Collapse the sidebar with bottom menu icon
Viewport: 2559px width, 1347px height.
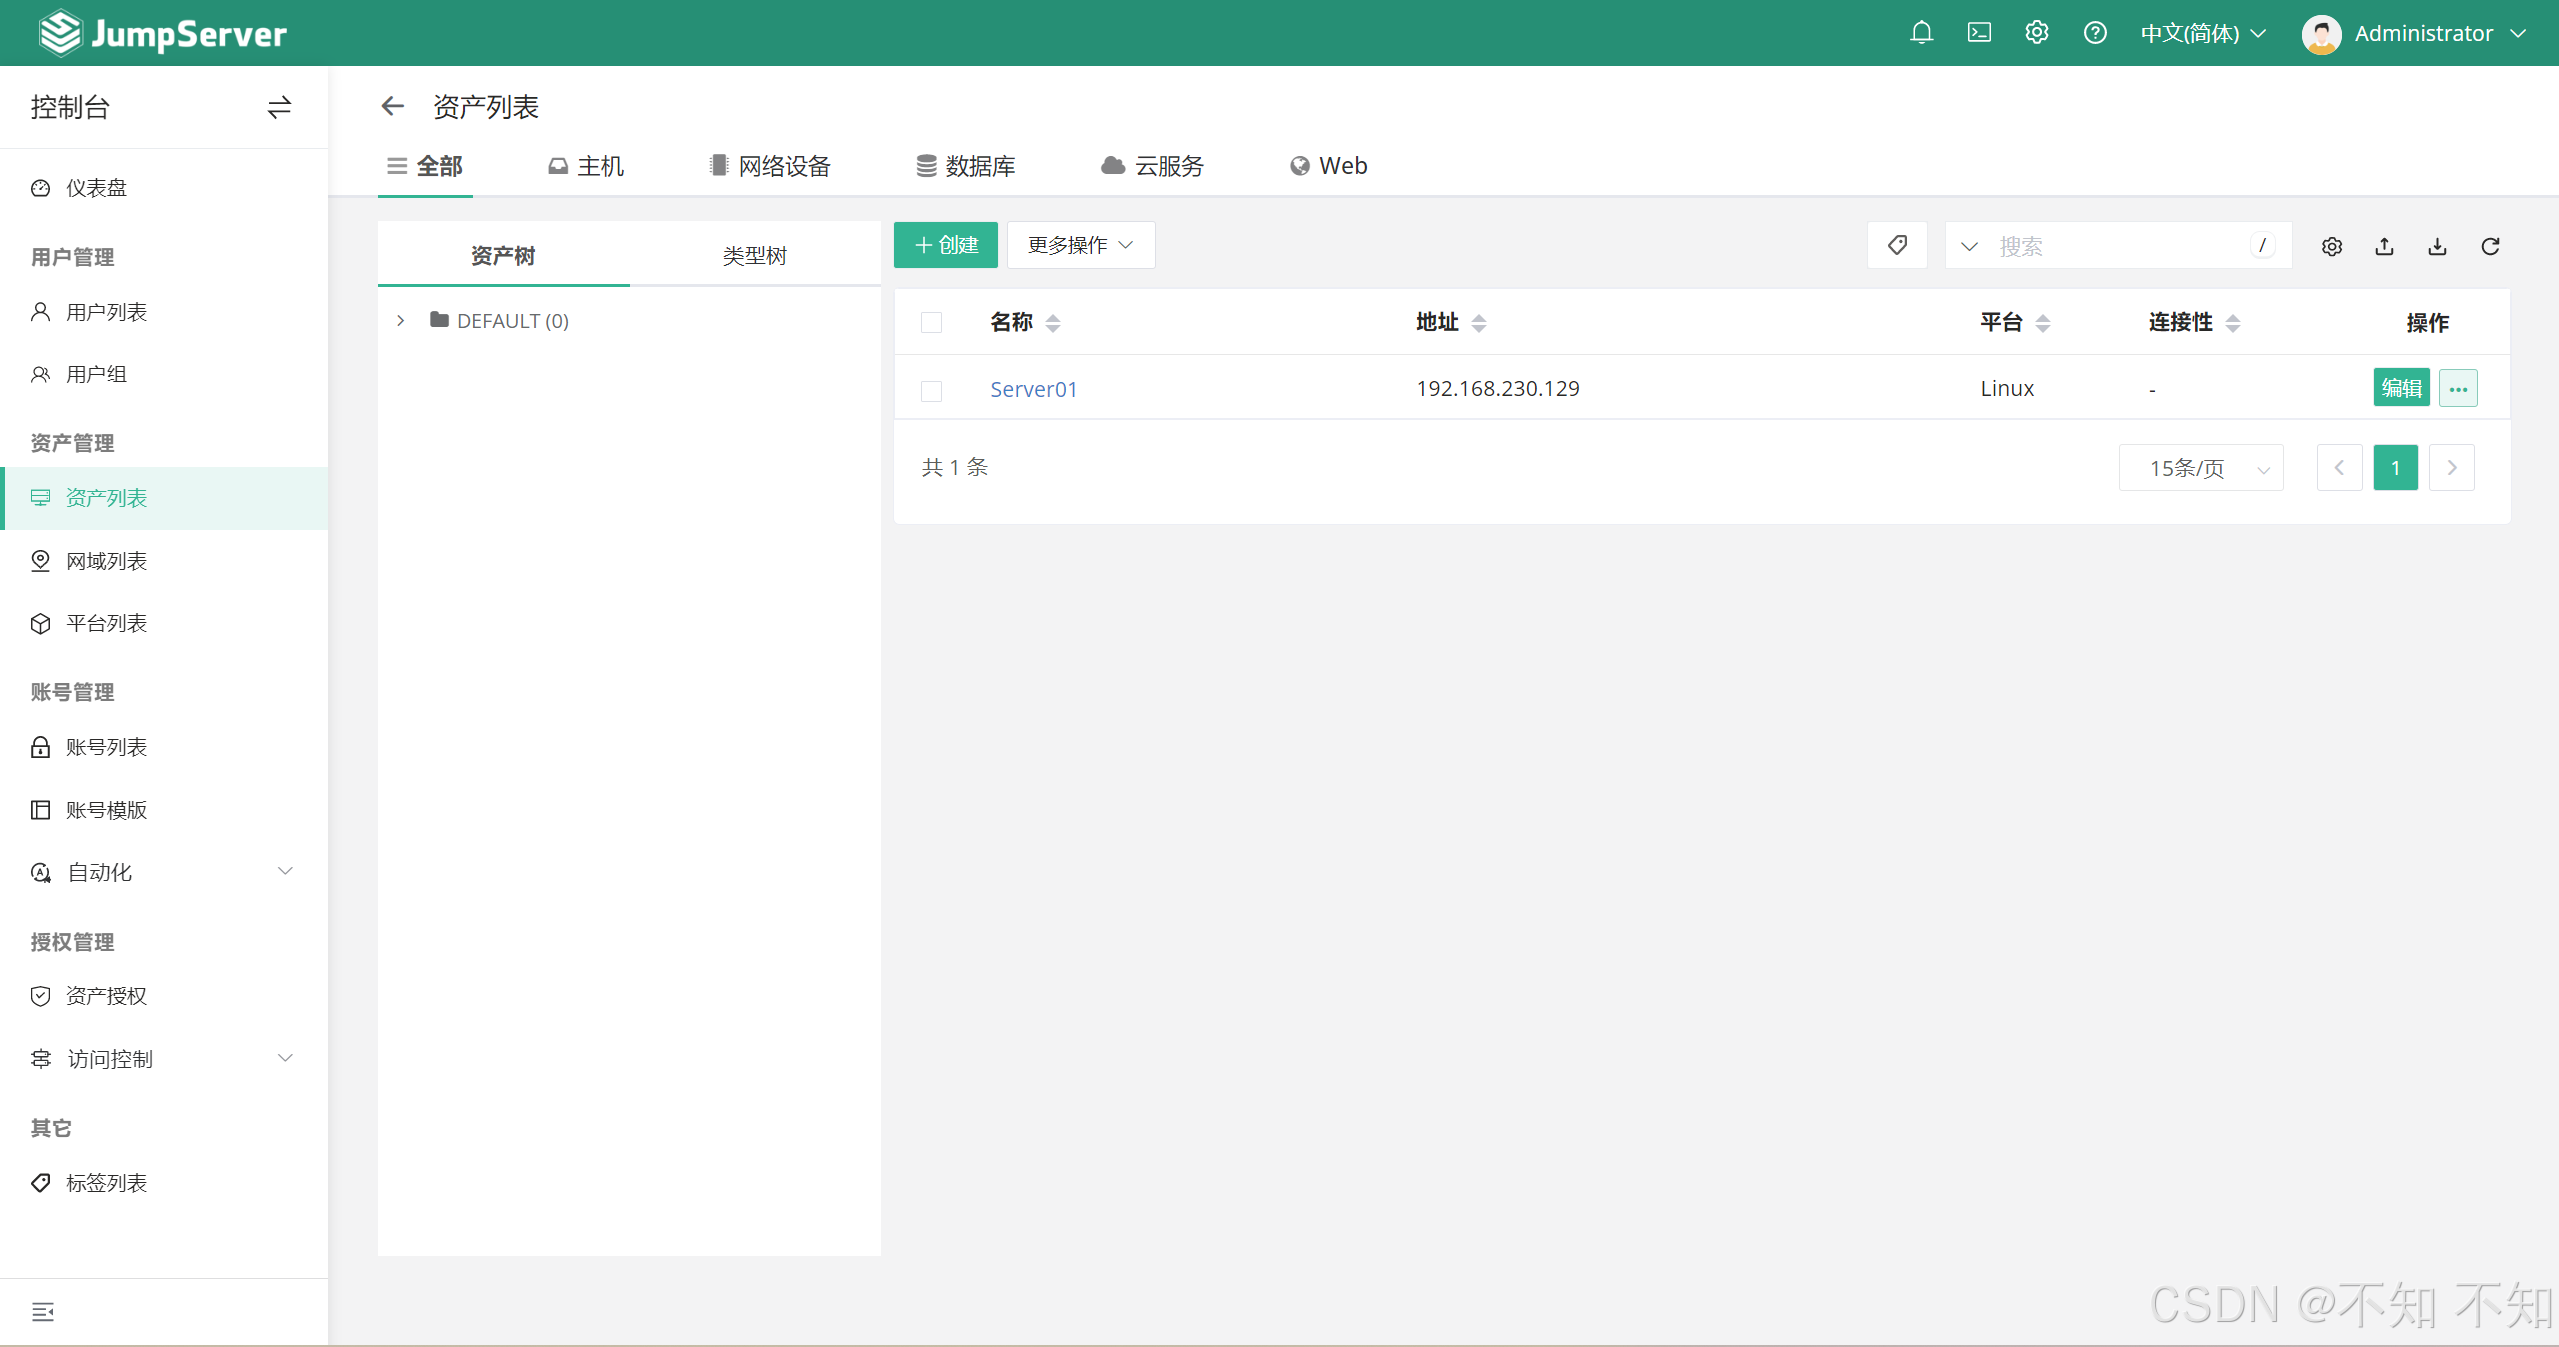coord(42,1312)
